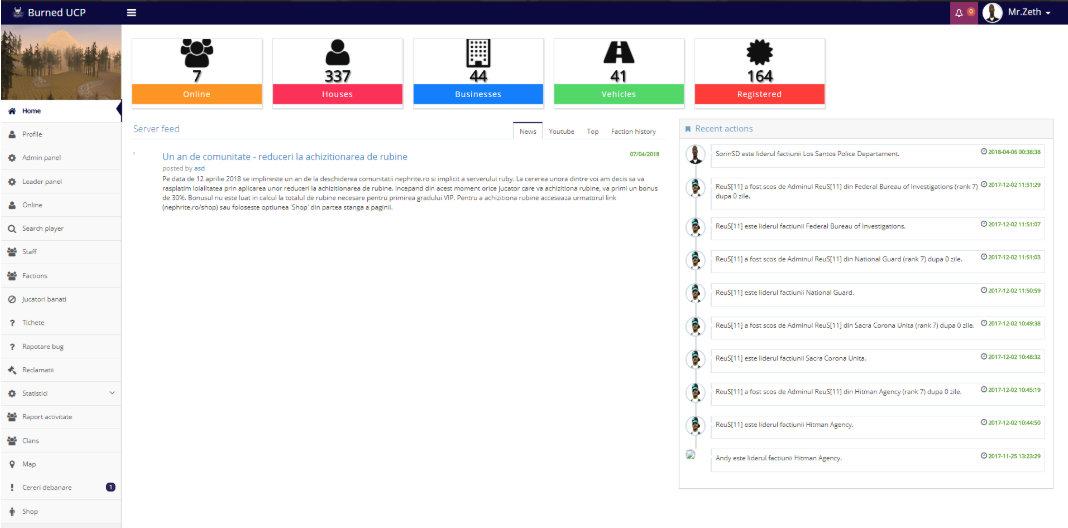This screenshot has height=528, width=1068.
Task: Open the Mr.Zeth account dropdown
Action: [x=1016, y=12]
